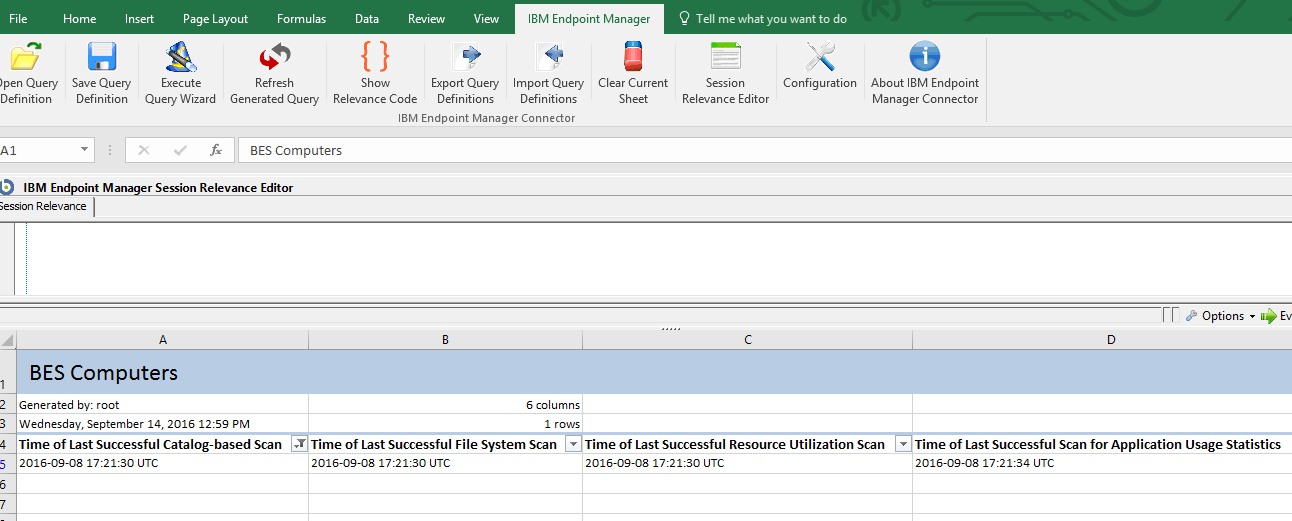This screenshot has height=521, width=1292.
Task: Save Query Definition floppy icon
Action: tap(101, 56)
